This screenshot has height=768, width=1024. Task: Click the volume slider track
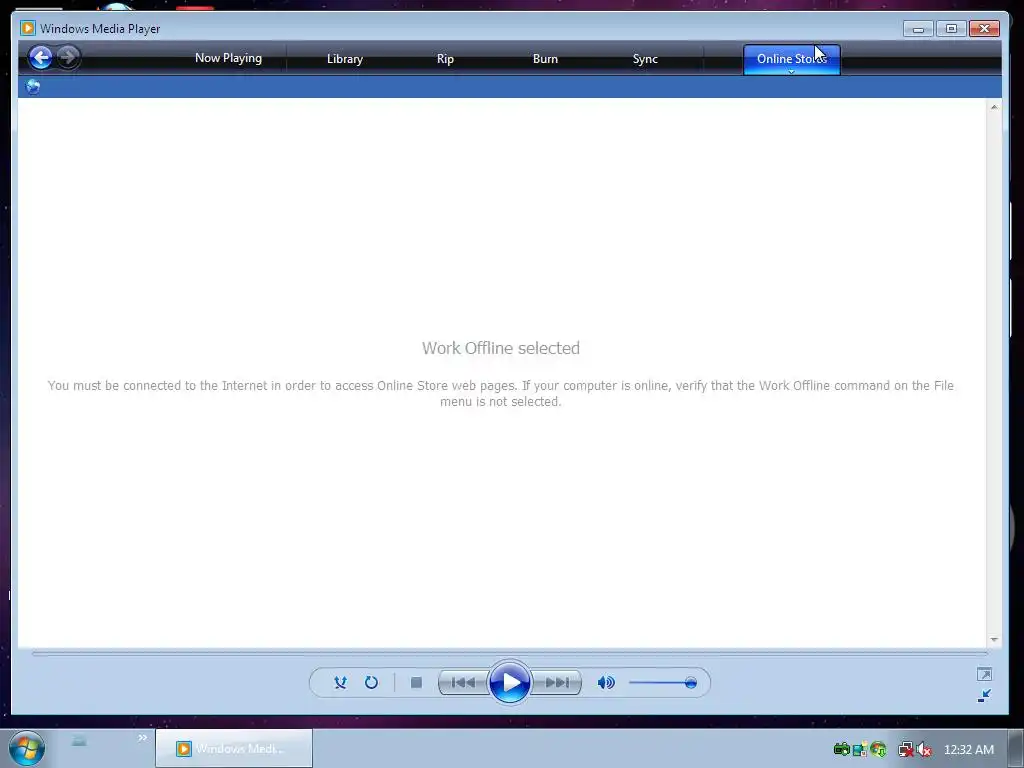coord(661,683)
